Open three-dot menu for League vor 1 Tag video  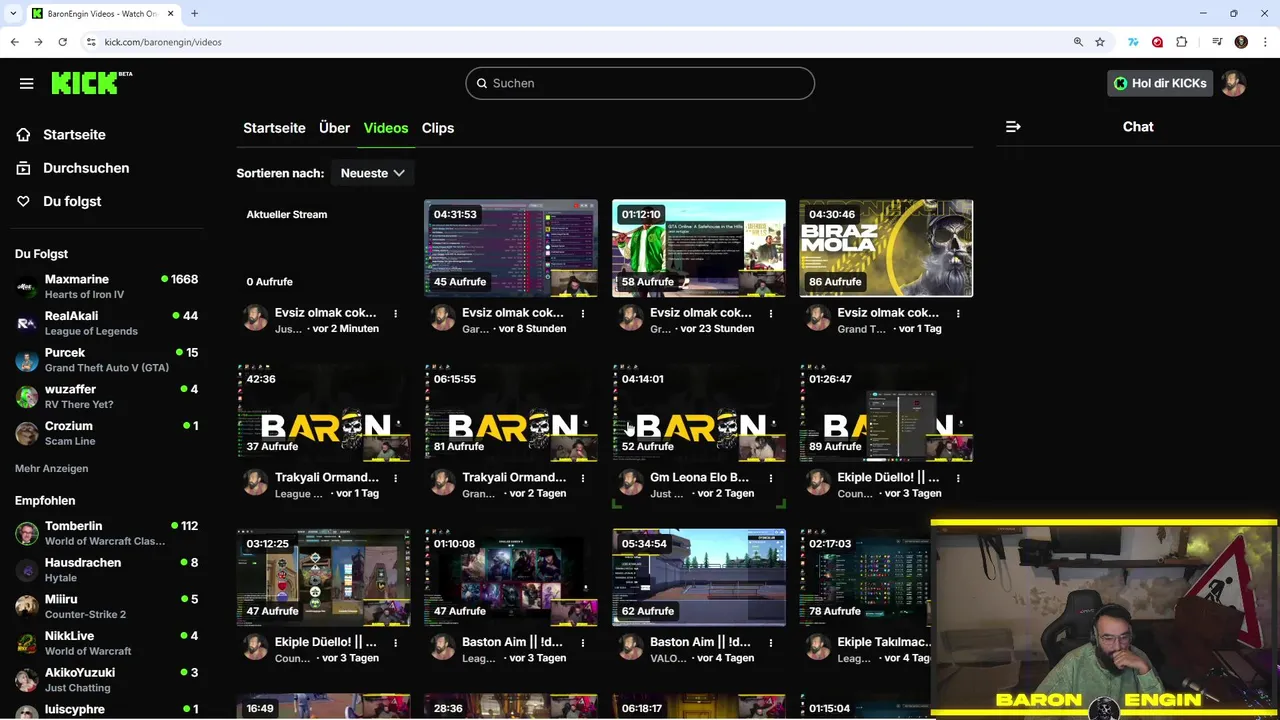[396, 478]
